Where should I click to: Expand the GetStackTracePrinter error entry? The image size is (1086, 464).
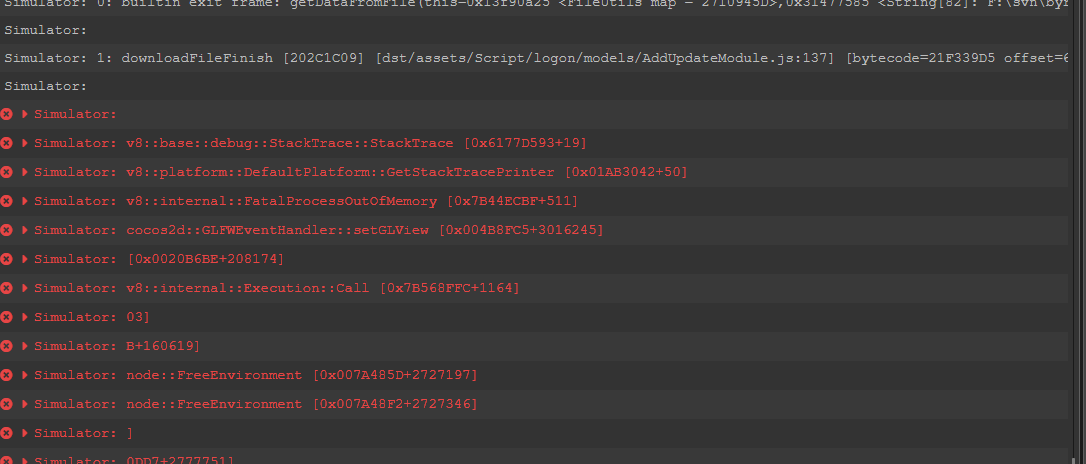(x=25, y=173)
